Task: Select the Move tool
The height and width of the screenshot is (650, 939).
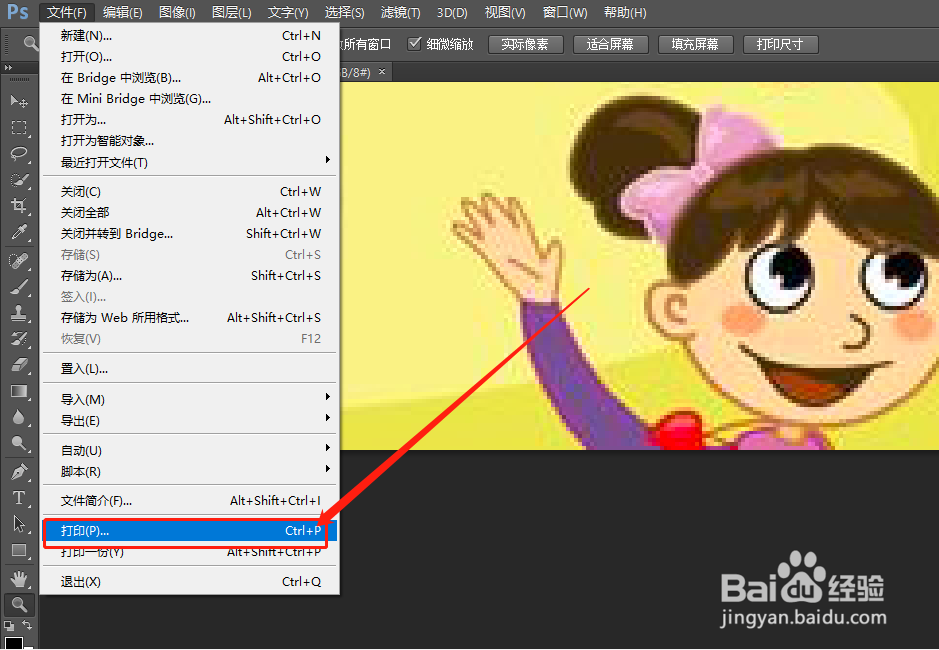Action: (x=19, y=101)
